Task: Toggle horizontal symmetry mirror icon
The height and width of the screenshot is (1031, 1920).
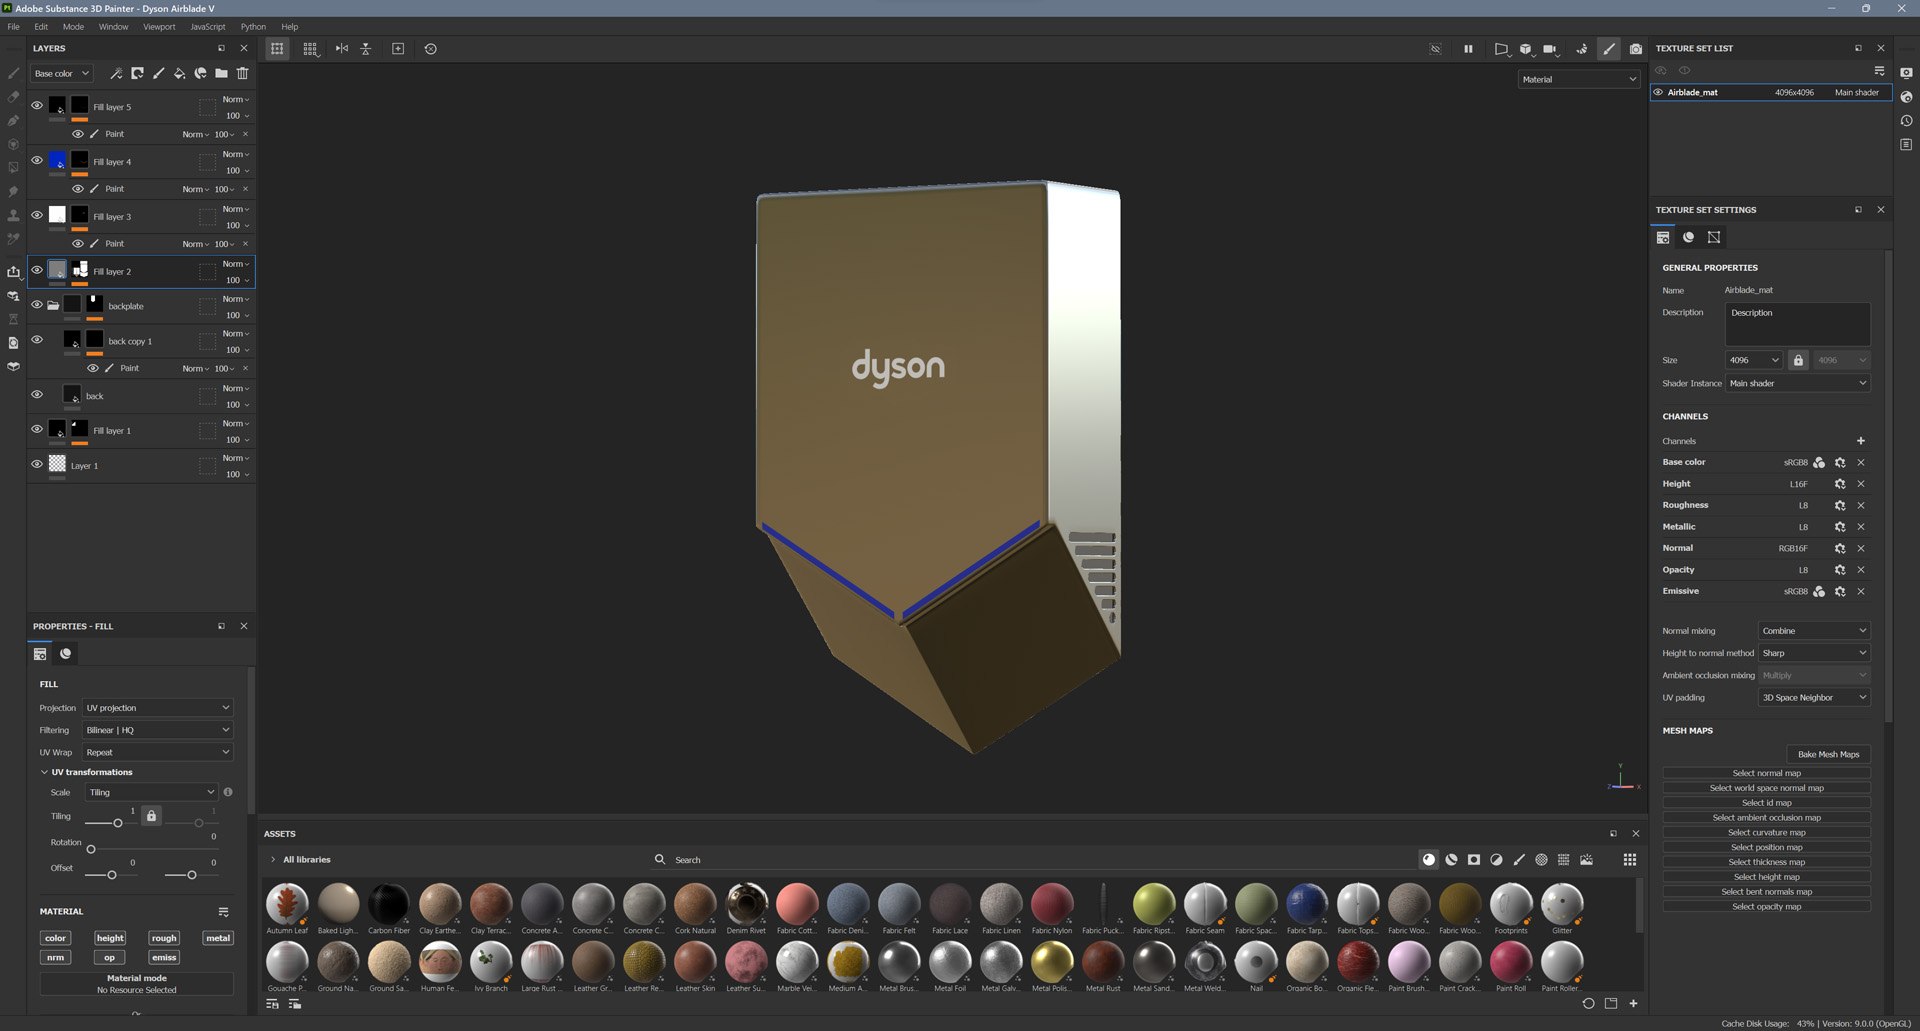Action: 342,48
